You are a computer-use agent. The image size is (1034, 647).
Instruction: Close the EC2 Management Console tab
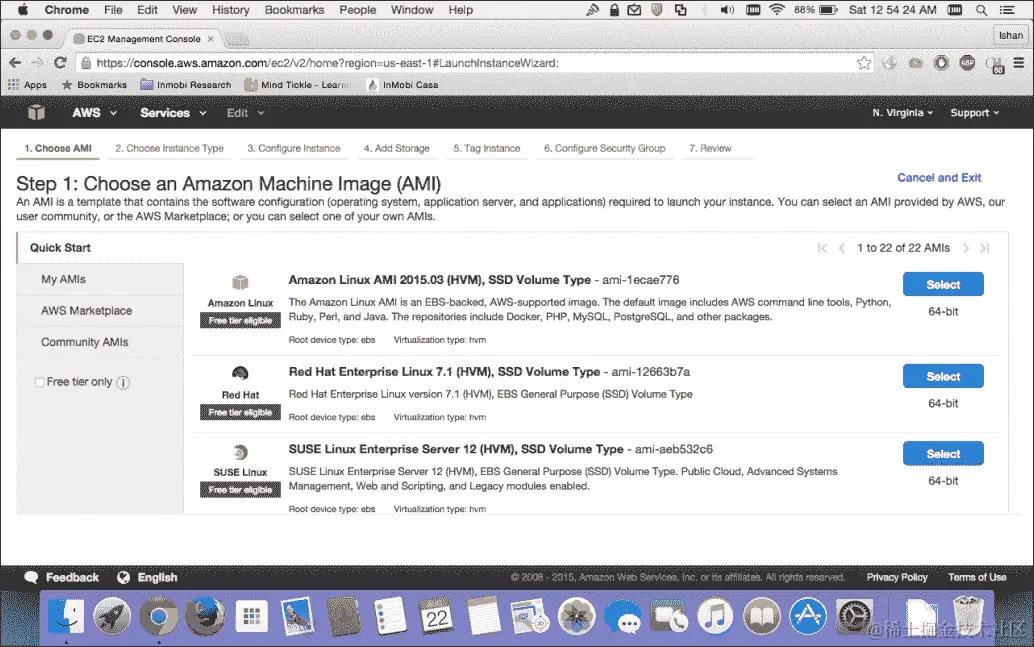point(210,39)
